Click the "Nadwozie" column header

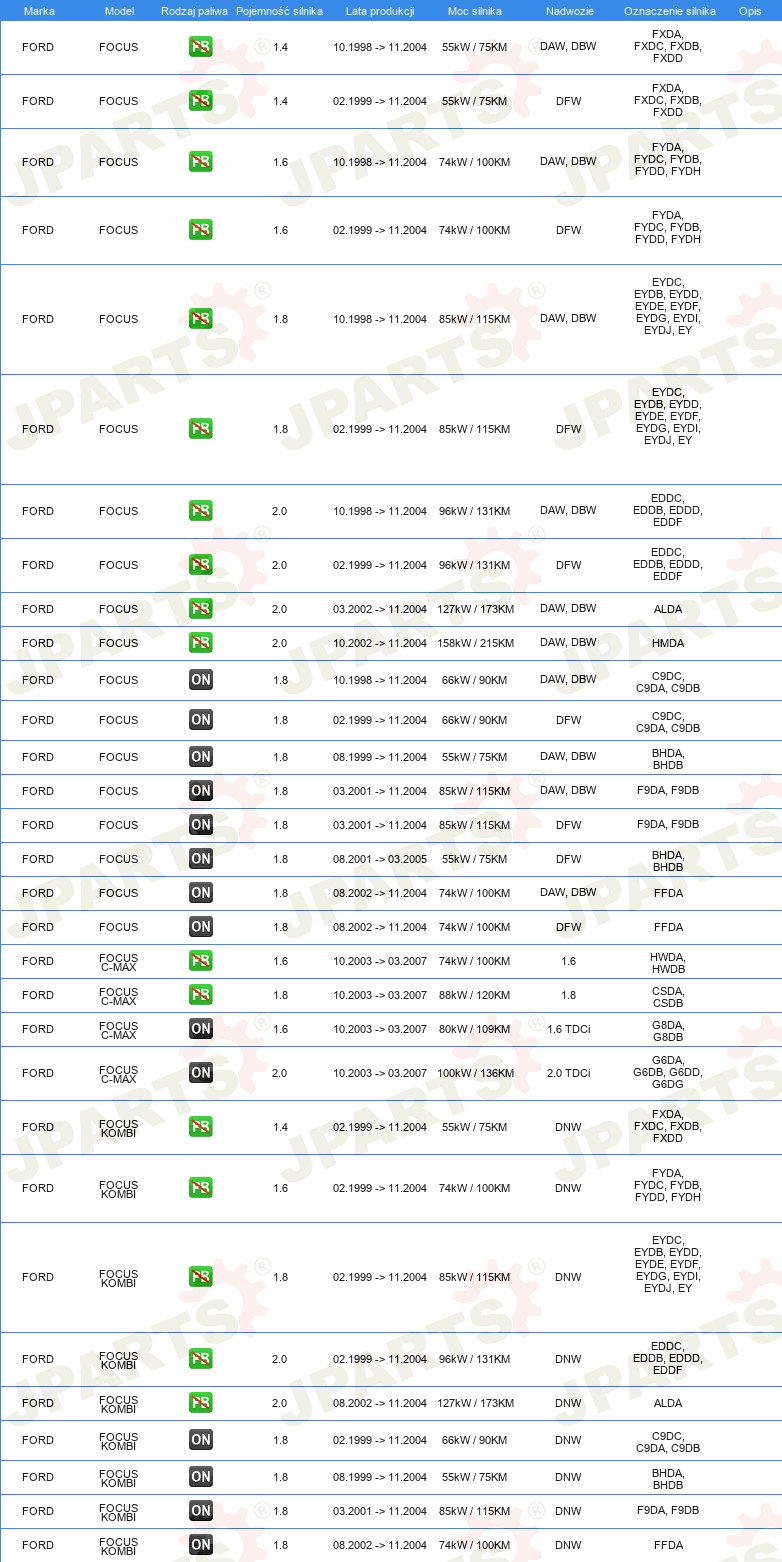568,11
